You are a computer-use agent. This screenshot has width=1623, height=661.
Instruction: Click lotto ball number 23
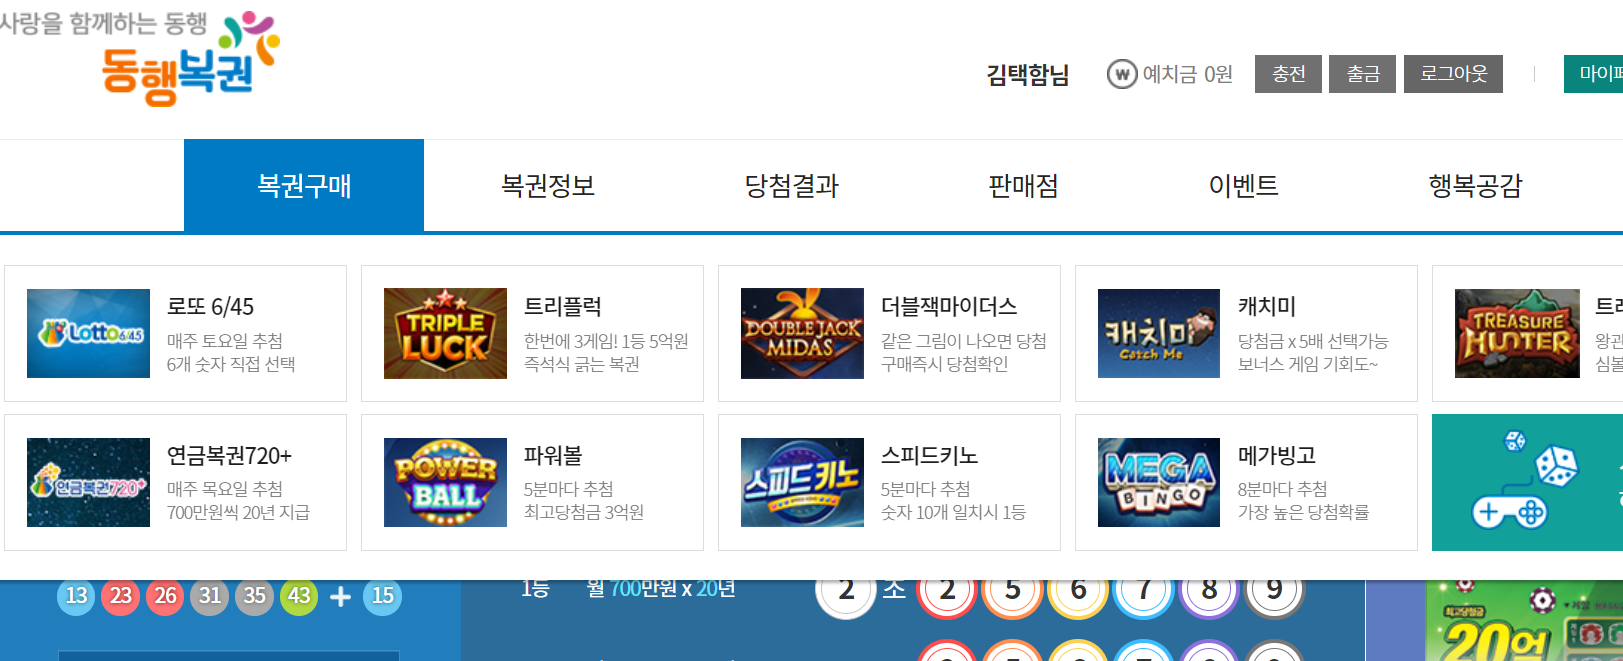click(x=121, y=596)
